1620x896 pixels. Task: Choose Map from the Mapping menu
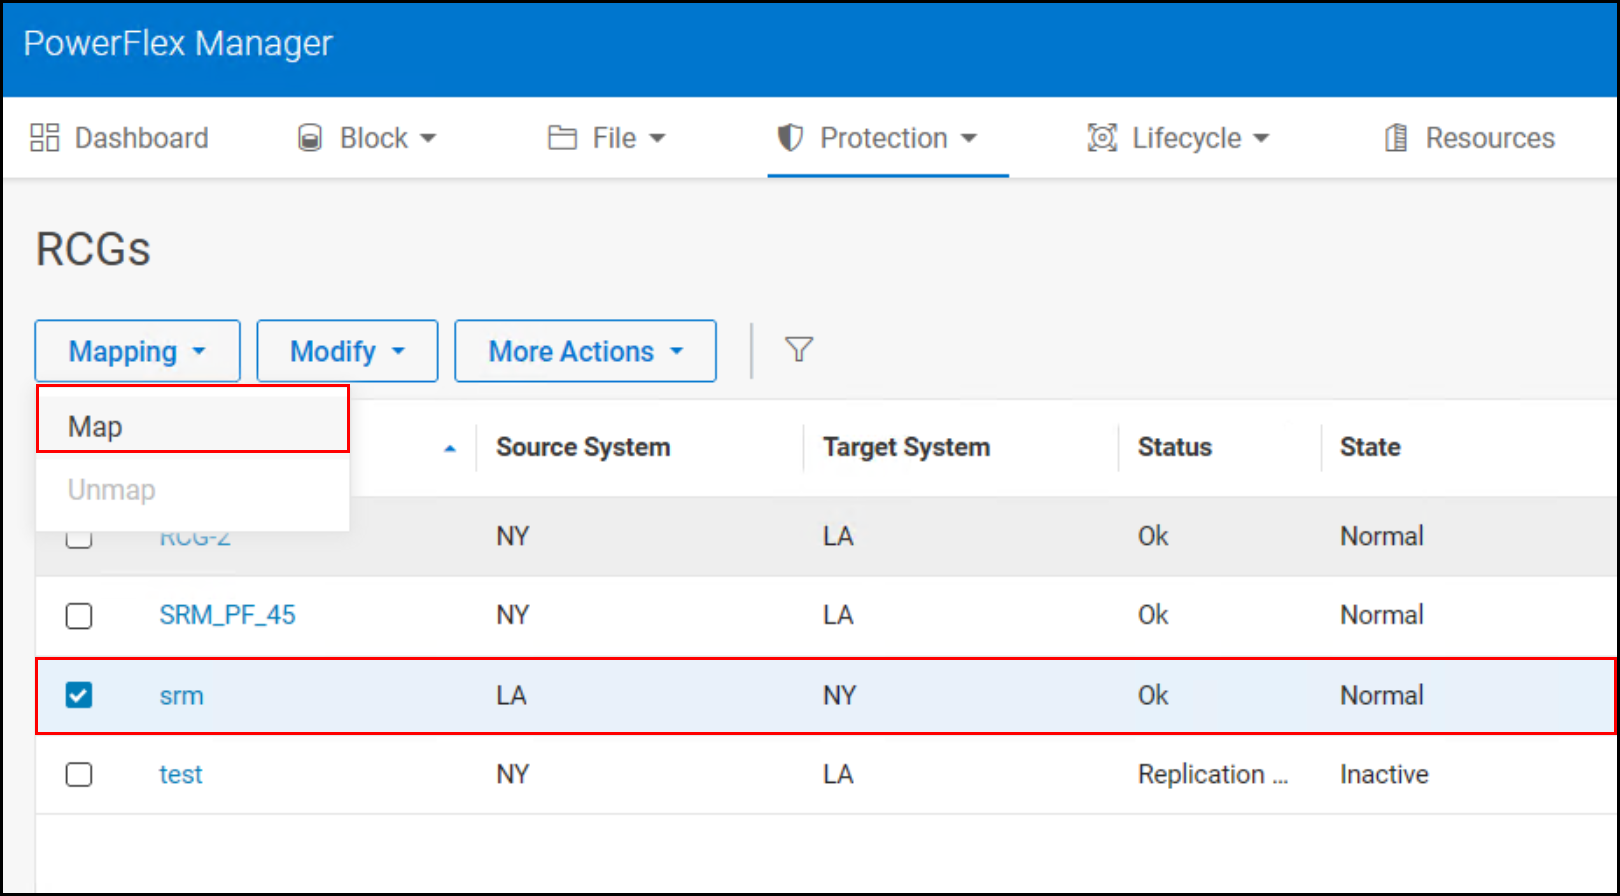pyautogui.click(x=193, y=426)
